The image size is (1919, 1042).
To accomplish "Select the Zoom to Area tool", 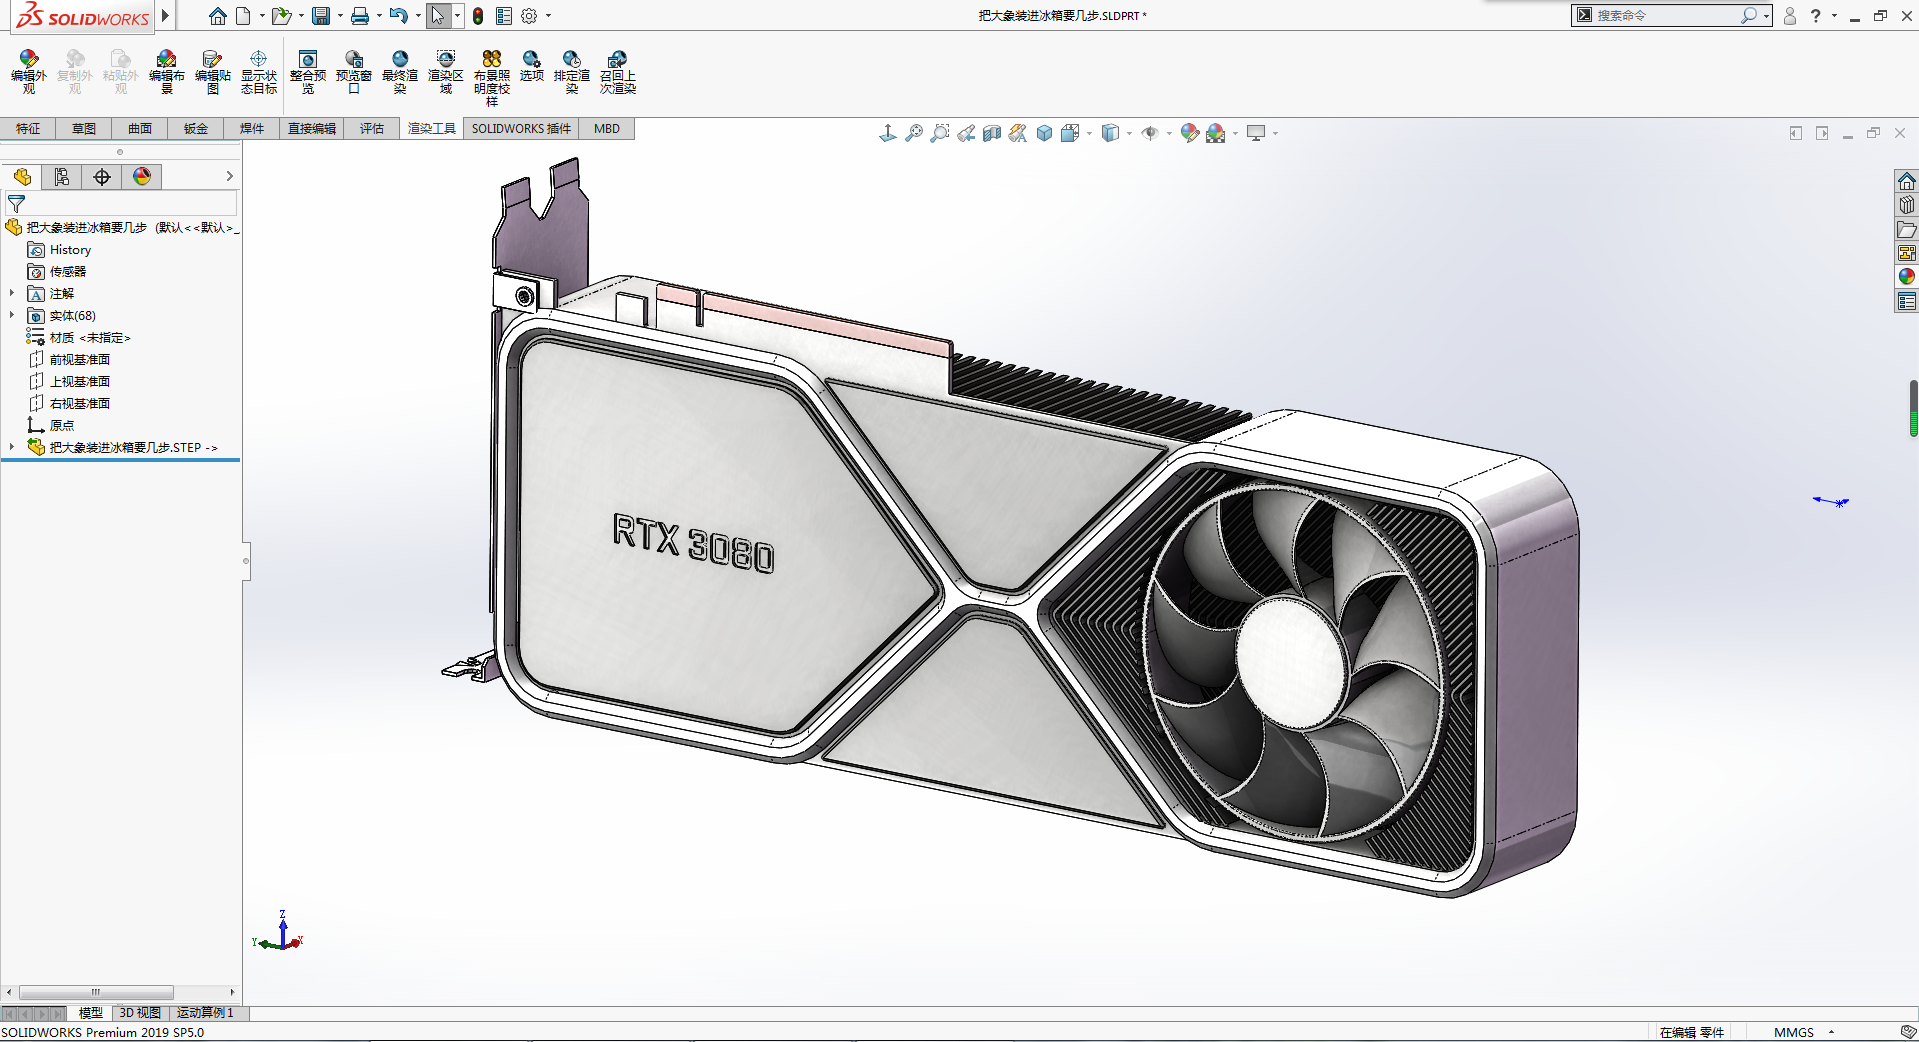I will click(940, 133).
